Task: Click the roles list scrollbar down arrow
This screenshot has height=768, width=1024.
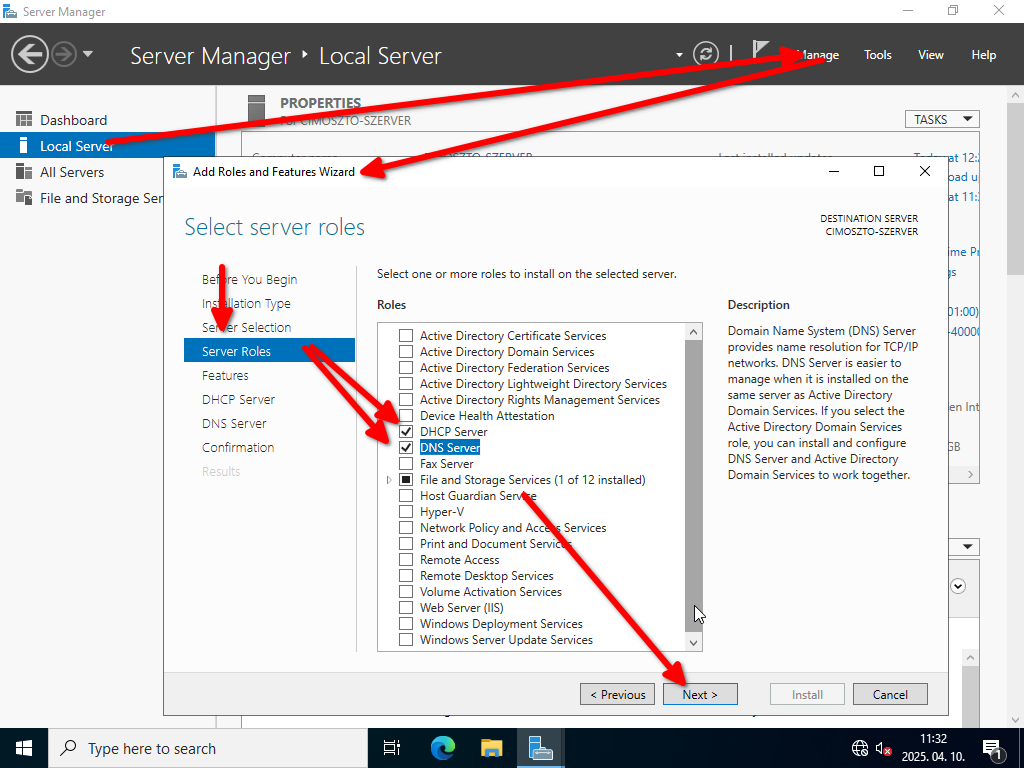Action: click(x=694, y=643)
